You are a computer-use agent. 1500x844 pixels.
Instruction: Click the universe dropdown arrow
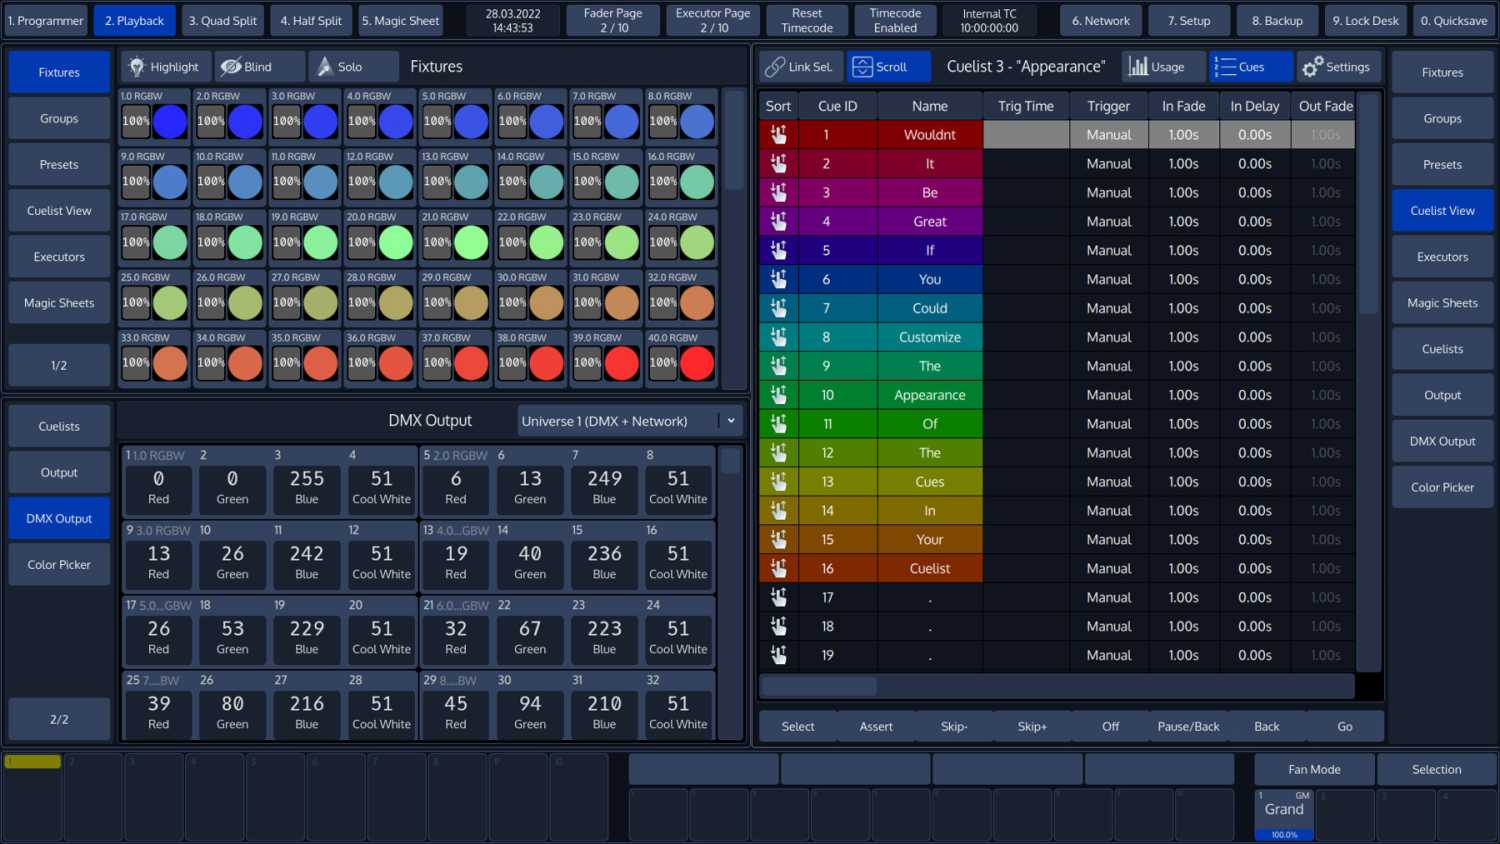[731, 421]
